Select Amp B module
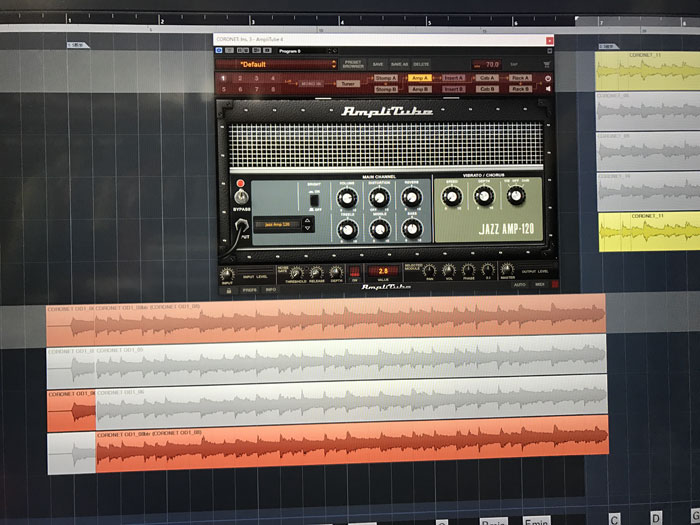 pyautogui.click(x=420, y=89)
